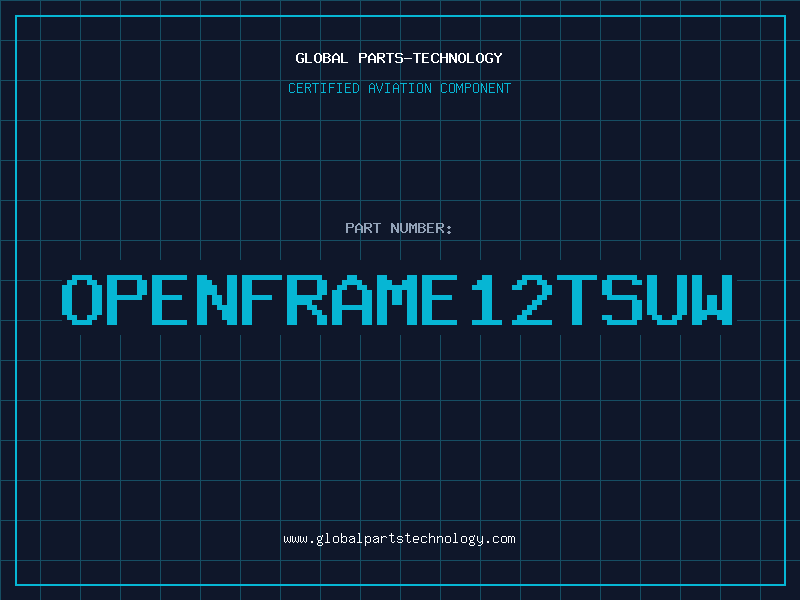Click the 'CERTIFIED AVIATION COMPONENT' subtitle

[399, 88]
